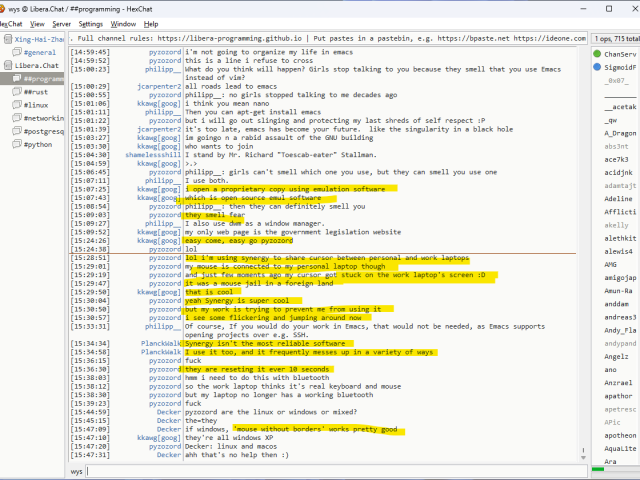Open the #general channel icon
This screenshot has width=640, height=480.
pyautogui.click(x=17, y=52)
